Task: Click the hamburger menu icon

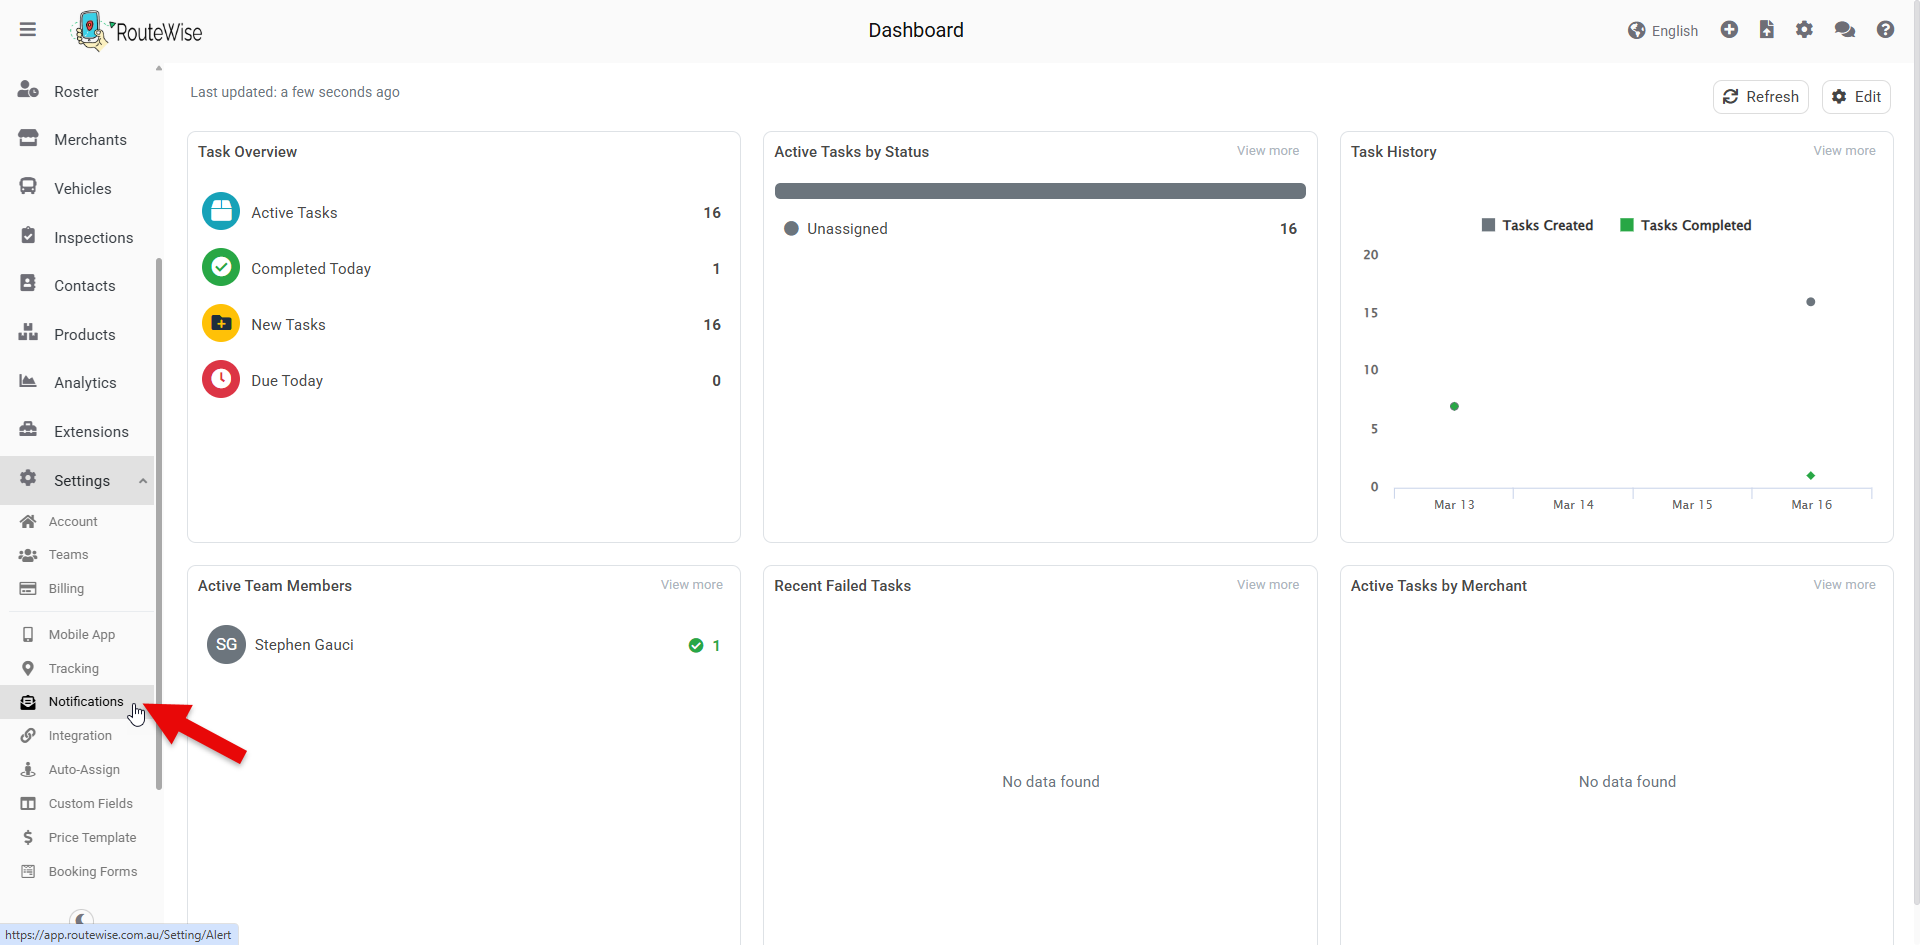Action: (x=28, y=30)
